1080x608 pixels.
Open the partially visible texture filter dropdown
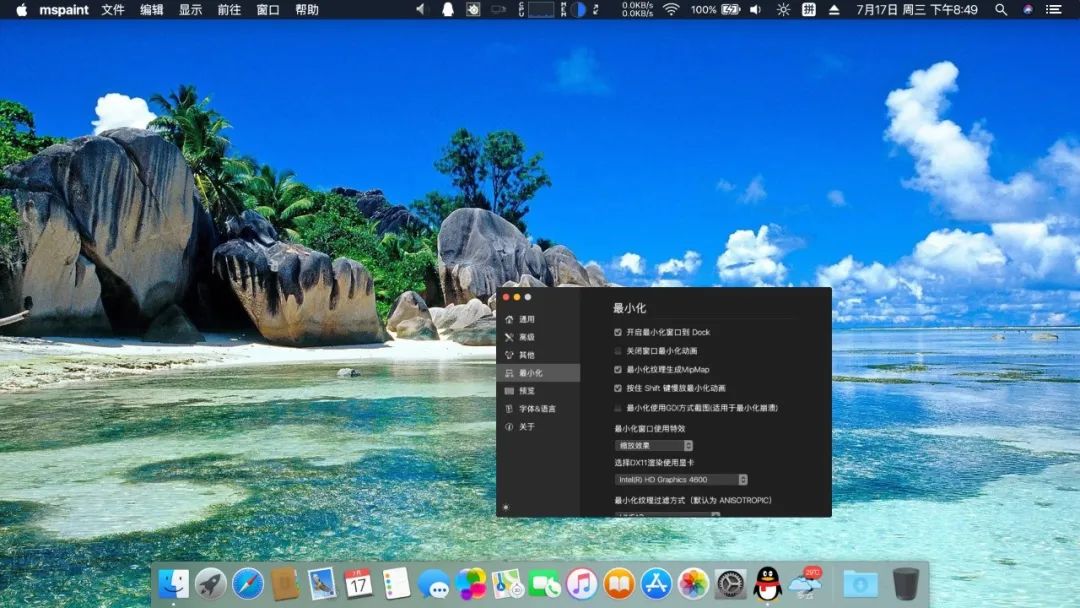click(667, 514)
